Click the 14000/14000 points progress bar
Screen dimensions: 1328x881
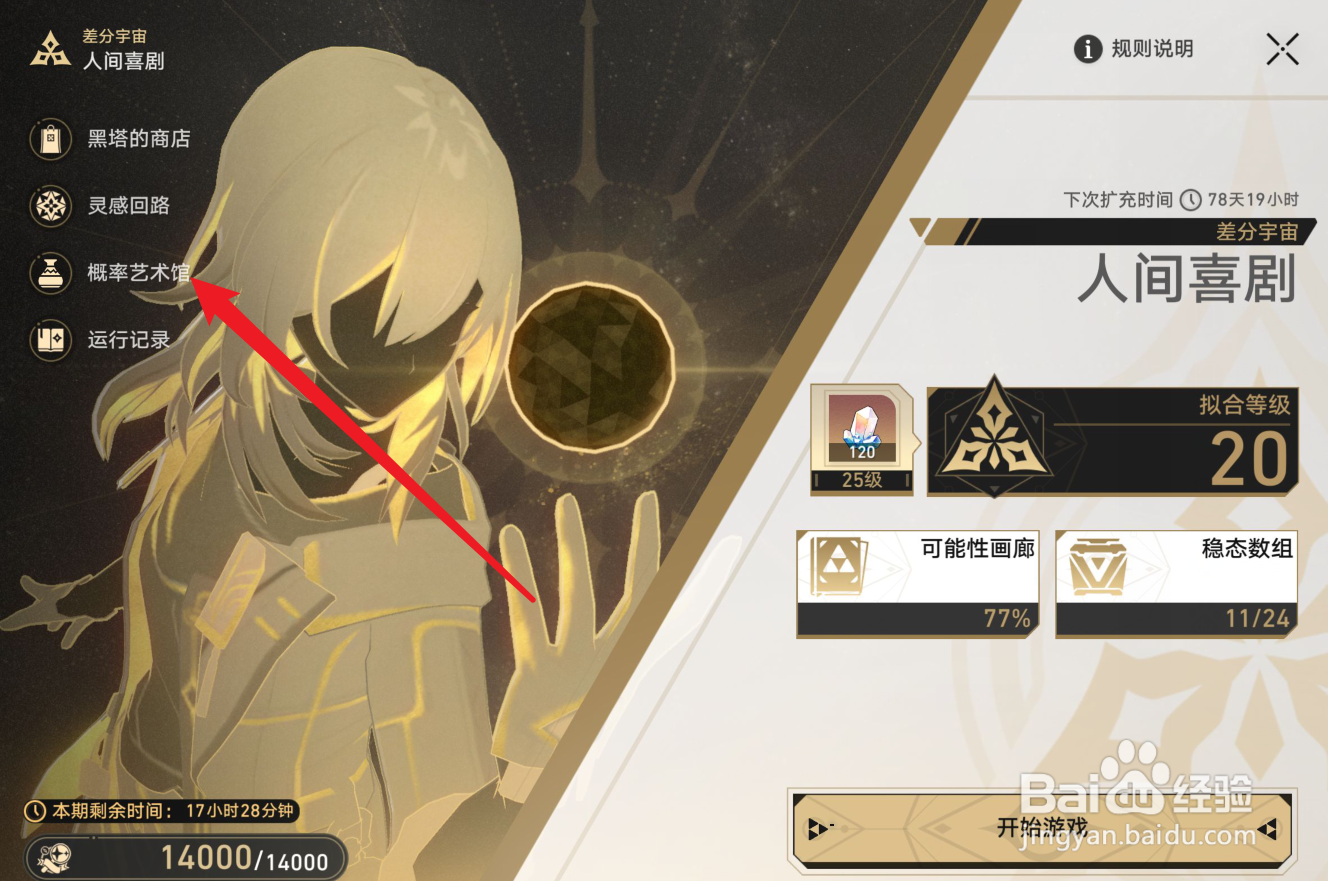pyautogui.click(x=185, y=857)
